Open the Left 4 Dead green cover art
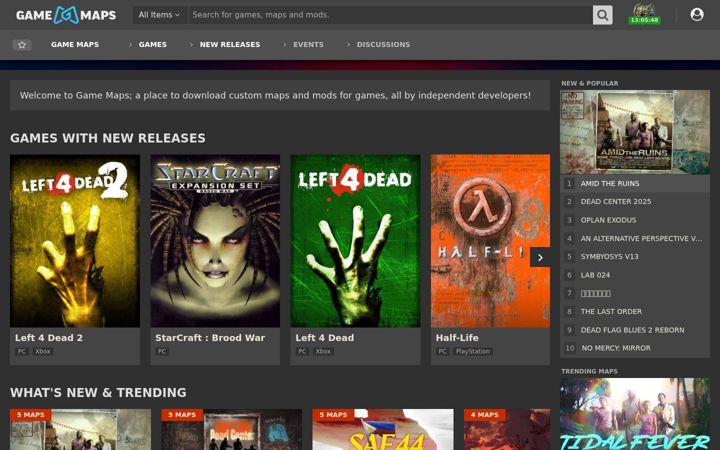 pyautogui.click(x=355, y=241)
